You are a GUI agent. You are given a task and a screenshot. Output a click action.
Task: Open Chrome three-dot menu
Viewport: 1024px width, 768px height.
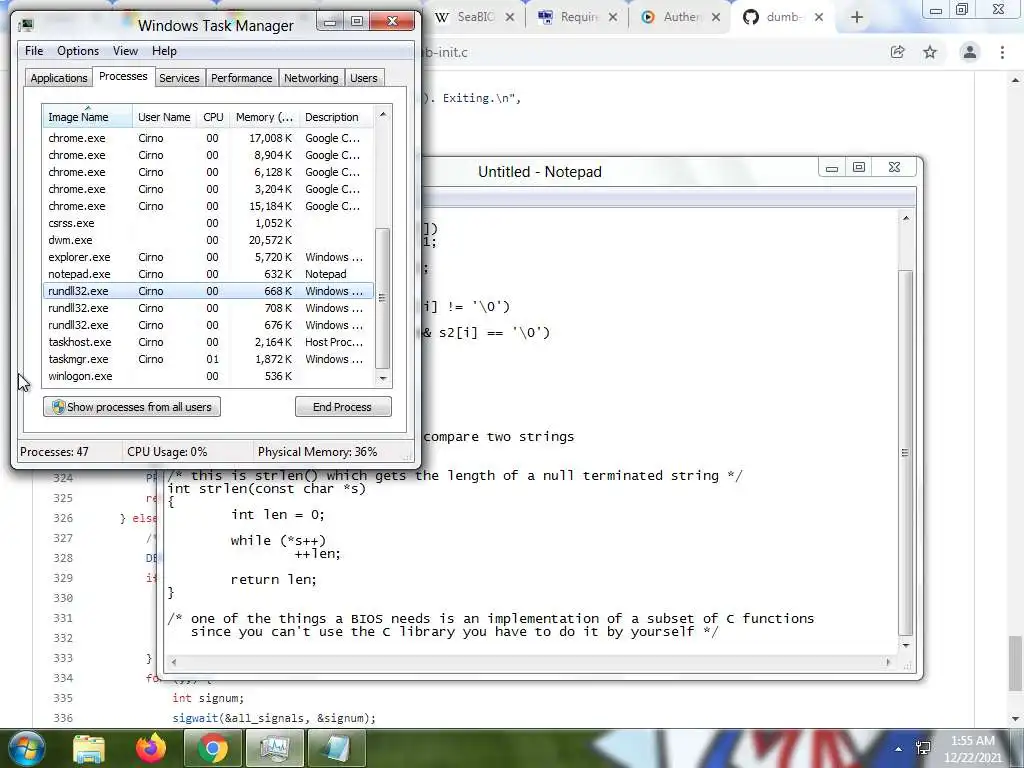(x=1002, y=52)
